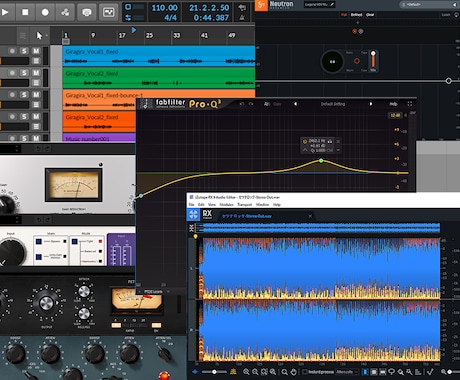
Task: Click the 21.2.2.50 position readout
Action: [x=209, y=7]
